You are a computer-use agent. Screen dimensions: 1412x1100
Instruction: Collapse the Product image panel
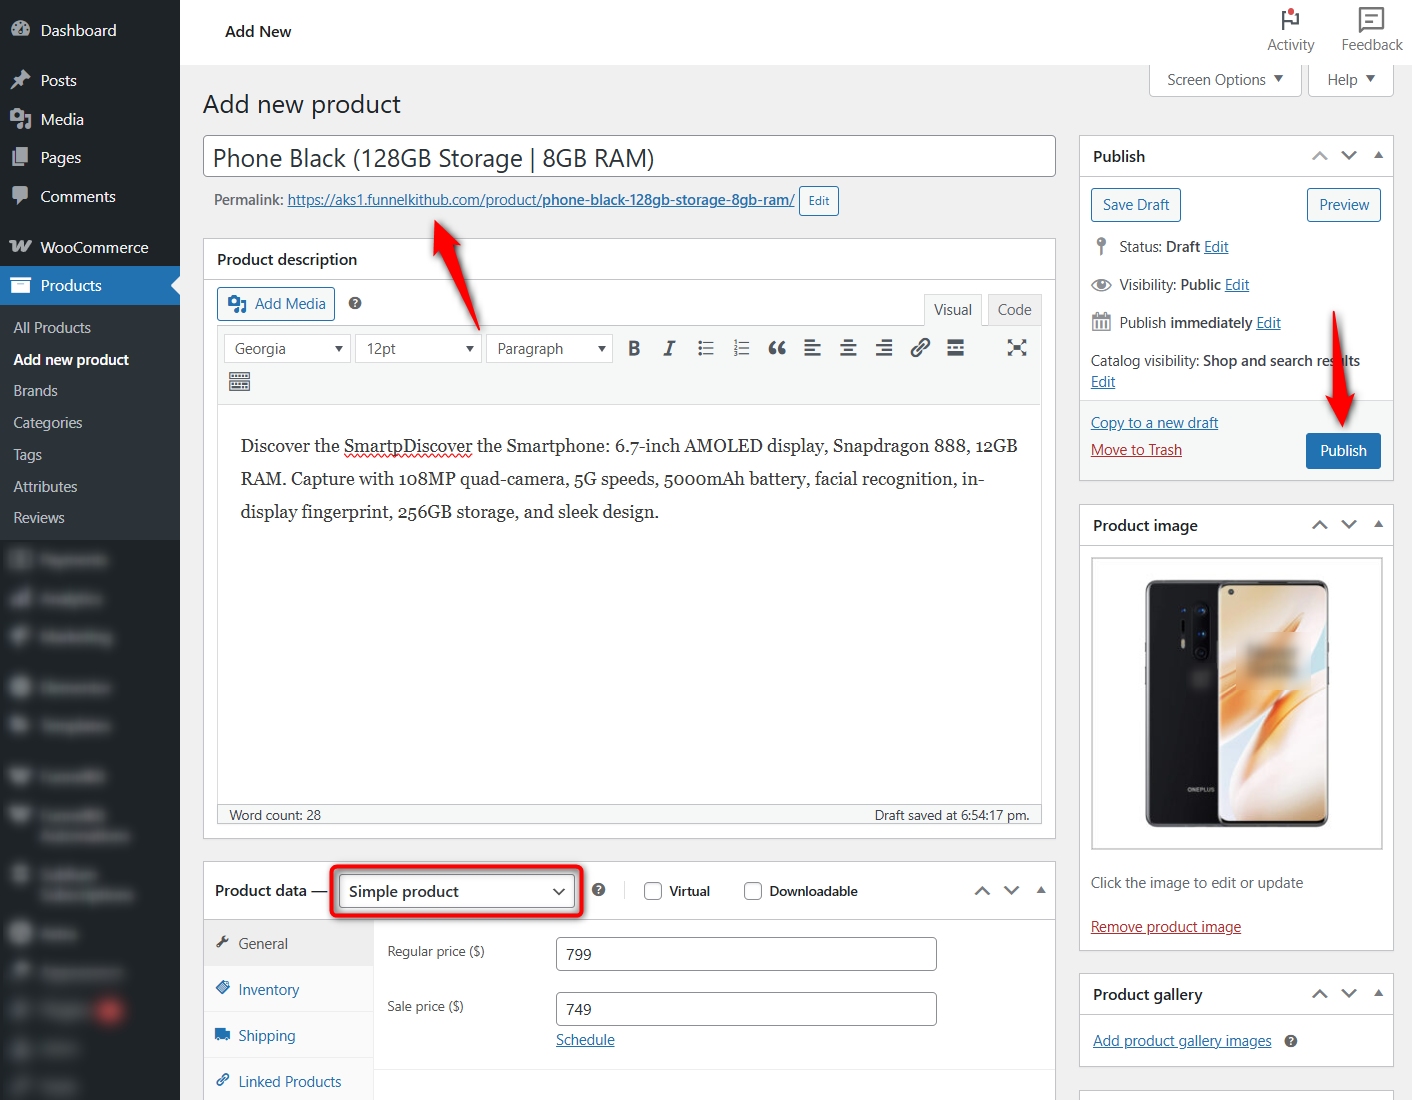[1378, 524]
